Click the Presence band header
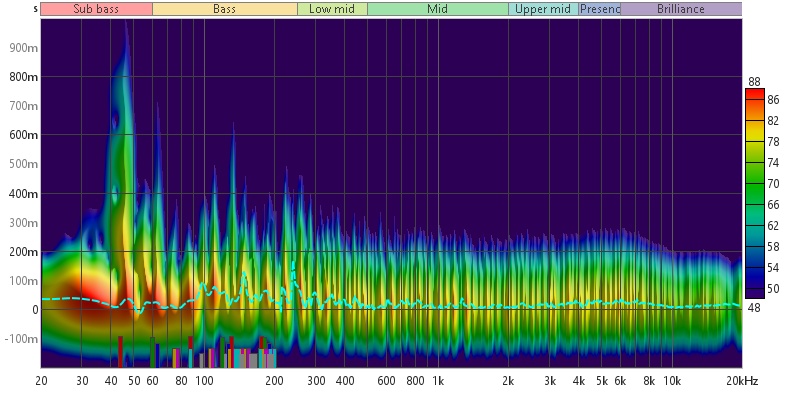 pos(599,9)
